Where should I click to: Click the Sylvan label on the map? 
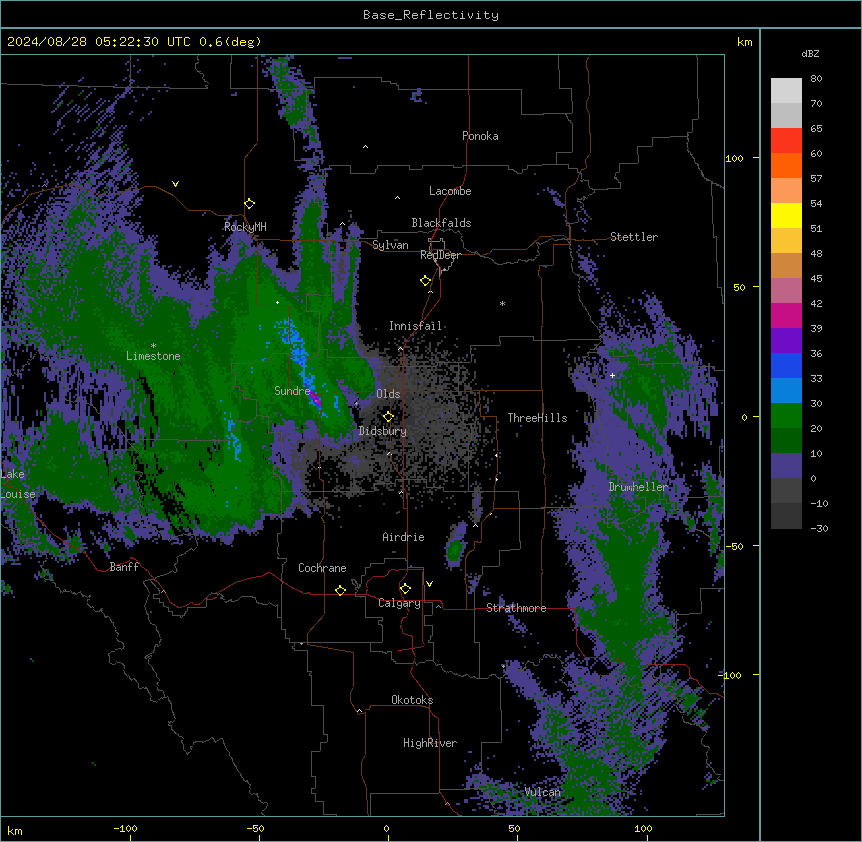390,245
